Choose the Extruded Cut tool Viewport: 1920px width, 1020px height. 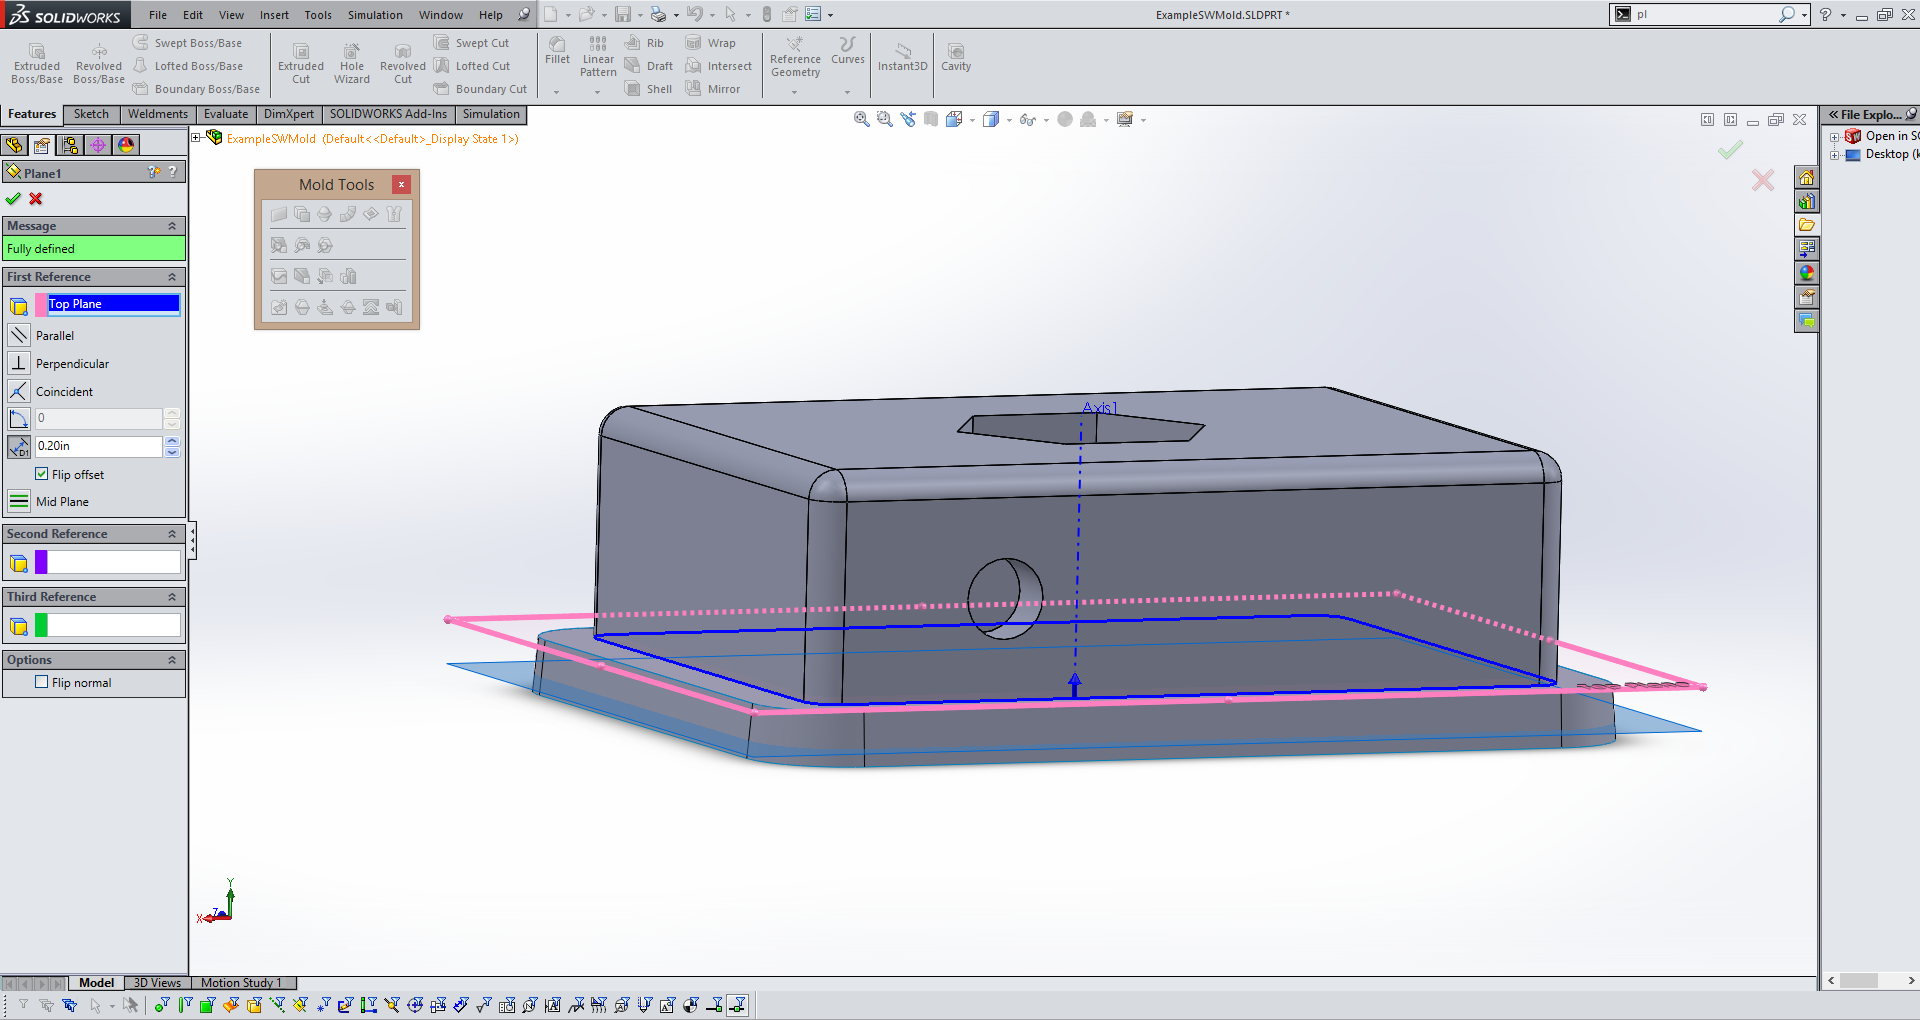point(301,63)
